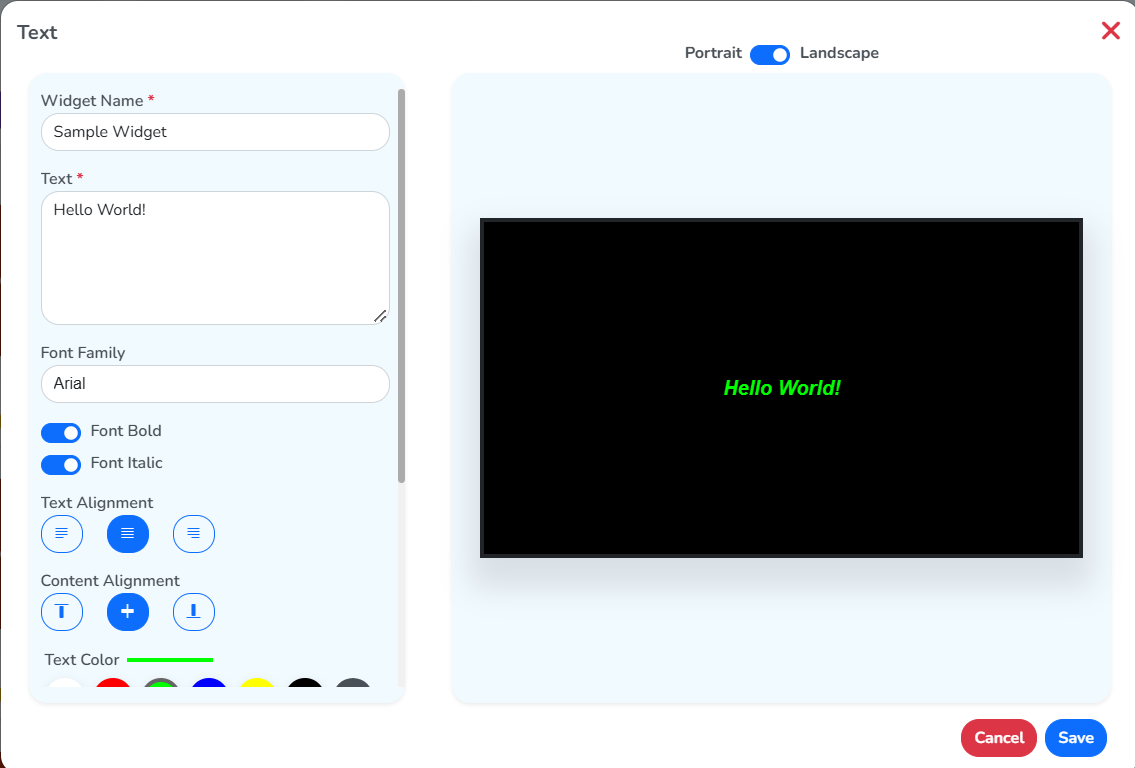This screenshot has height=768, width=1135.
Task: Toggle Portrait/Landscape orientation switch
Action: 769,54
